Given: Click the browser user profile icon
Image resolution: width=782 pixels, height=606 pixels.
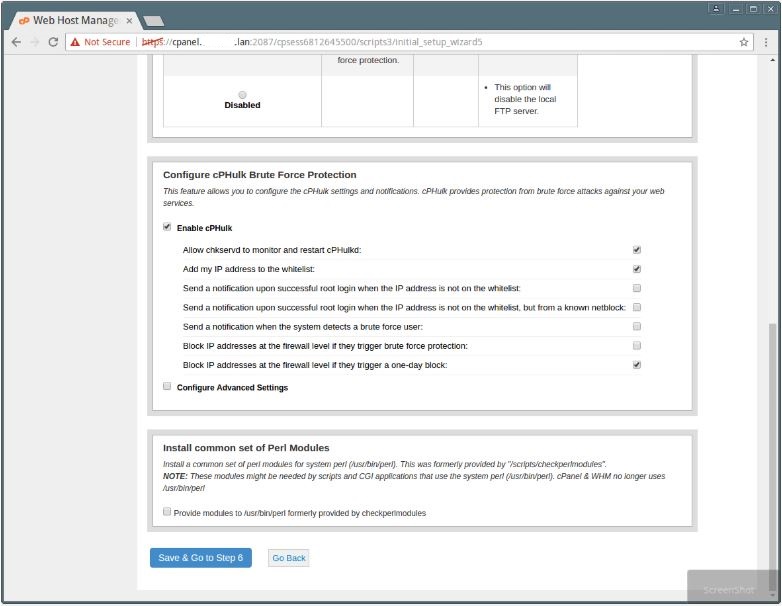Looking at the screenshot, I should (716, 9).
